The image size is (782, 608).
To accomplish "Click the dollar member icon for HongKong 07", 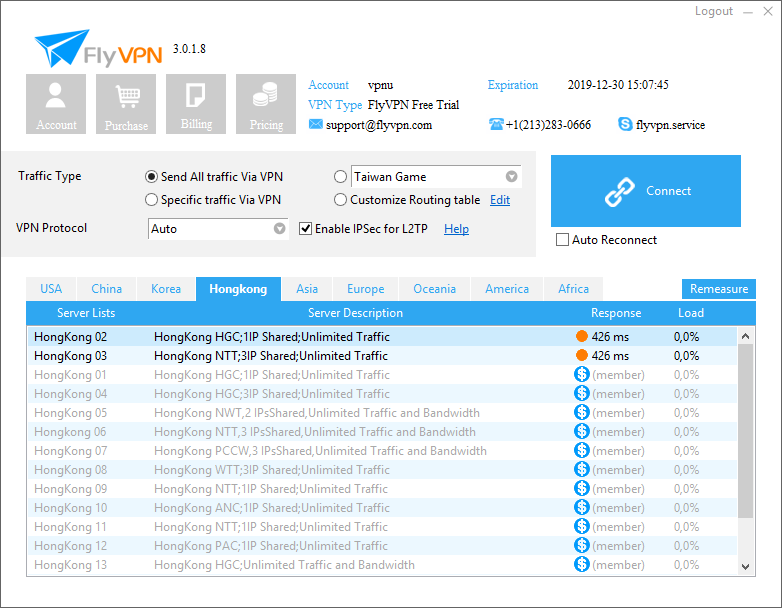I will click(582, 450).
